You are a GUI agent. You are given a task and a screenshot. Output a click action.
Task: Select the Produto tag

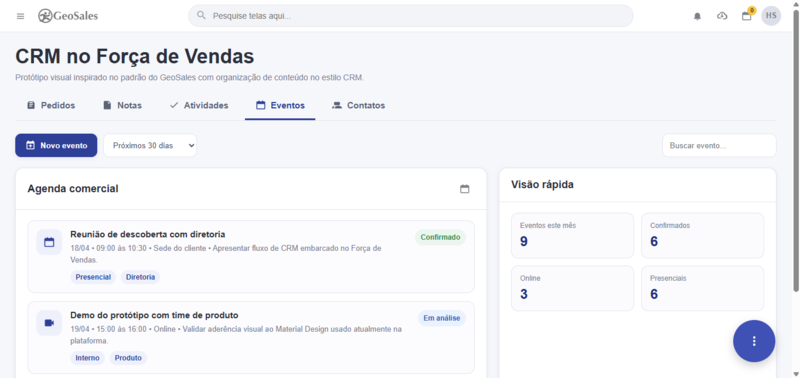click(128, 358)
